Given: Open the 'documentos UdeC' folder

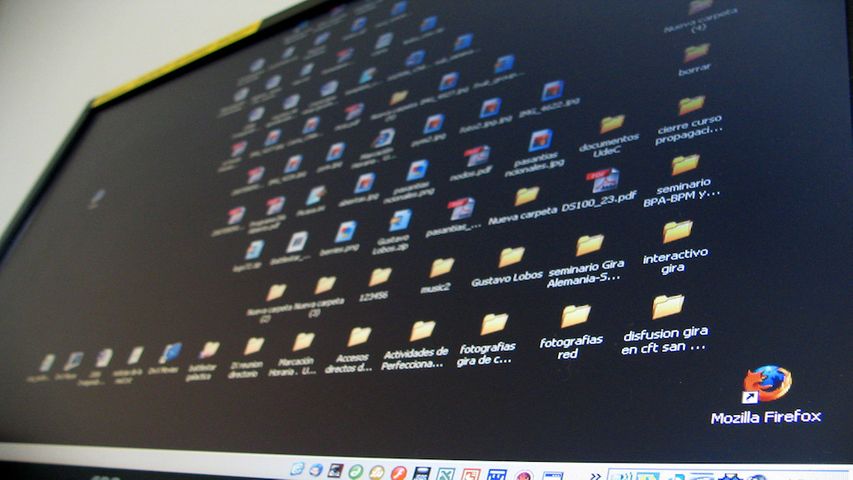Looking at the screenshot, I should coord(612,124).
